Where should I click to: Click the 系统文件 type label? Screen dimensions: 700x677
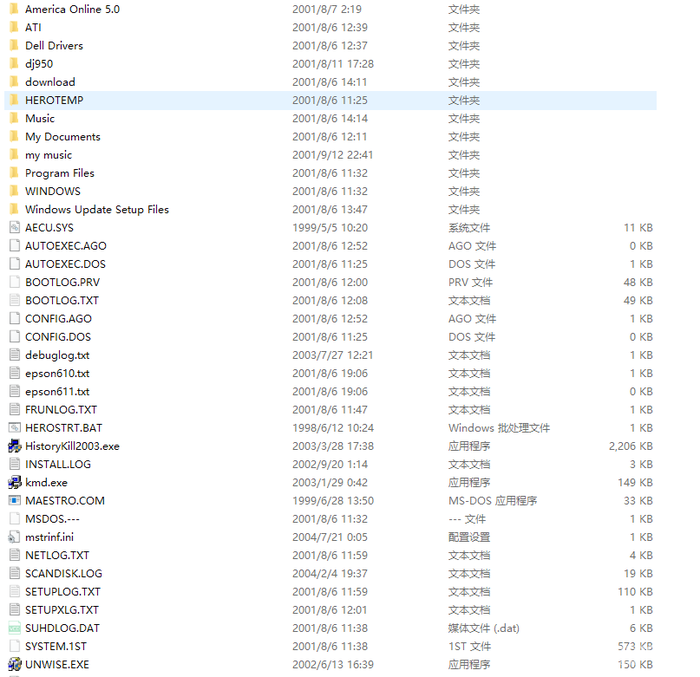[469, 228]
